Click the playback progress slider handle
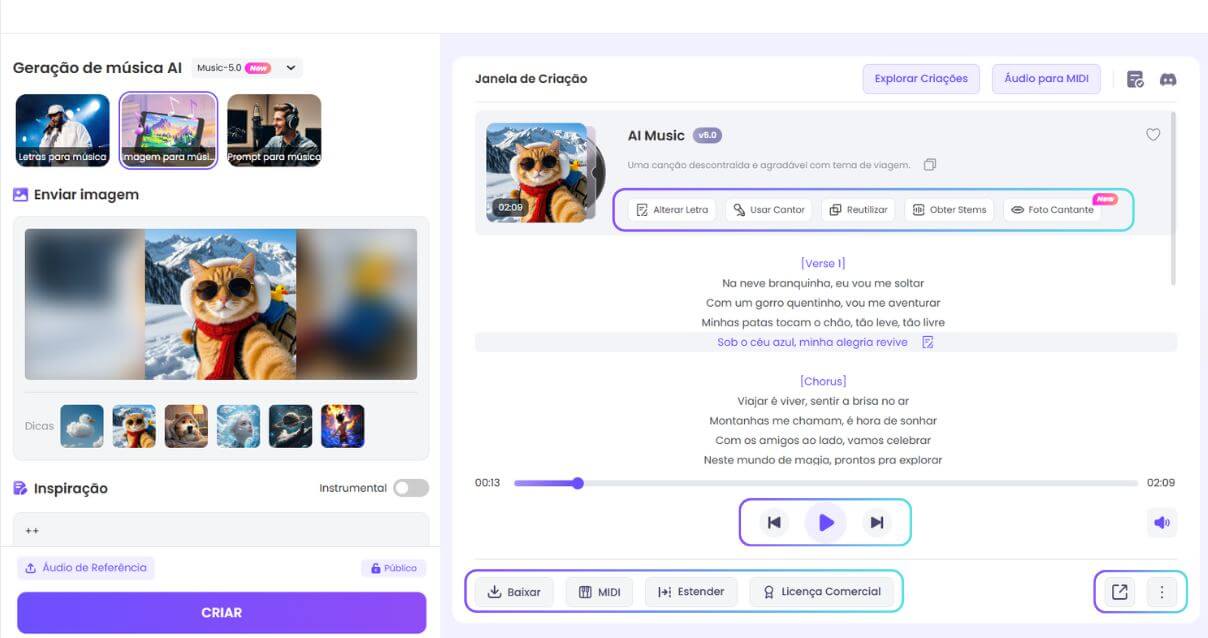 tap(577, 483)
